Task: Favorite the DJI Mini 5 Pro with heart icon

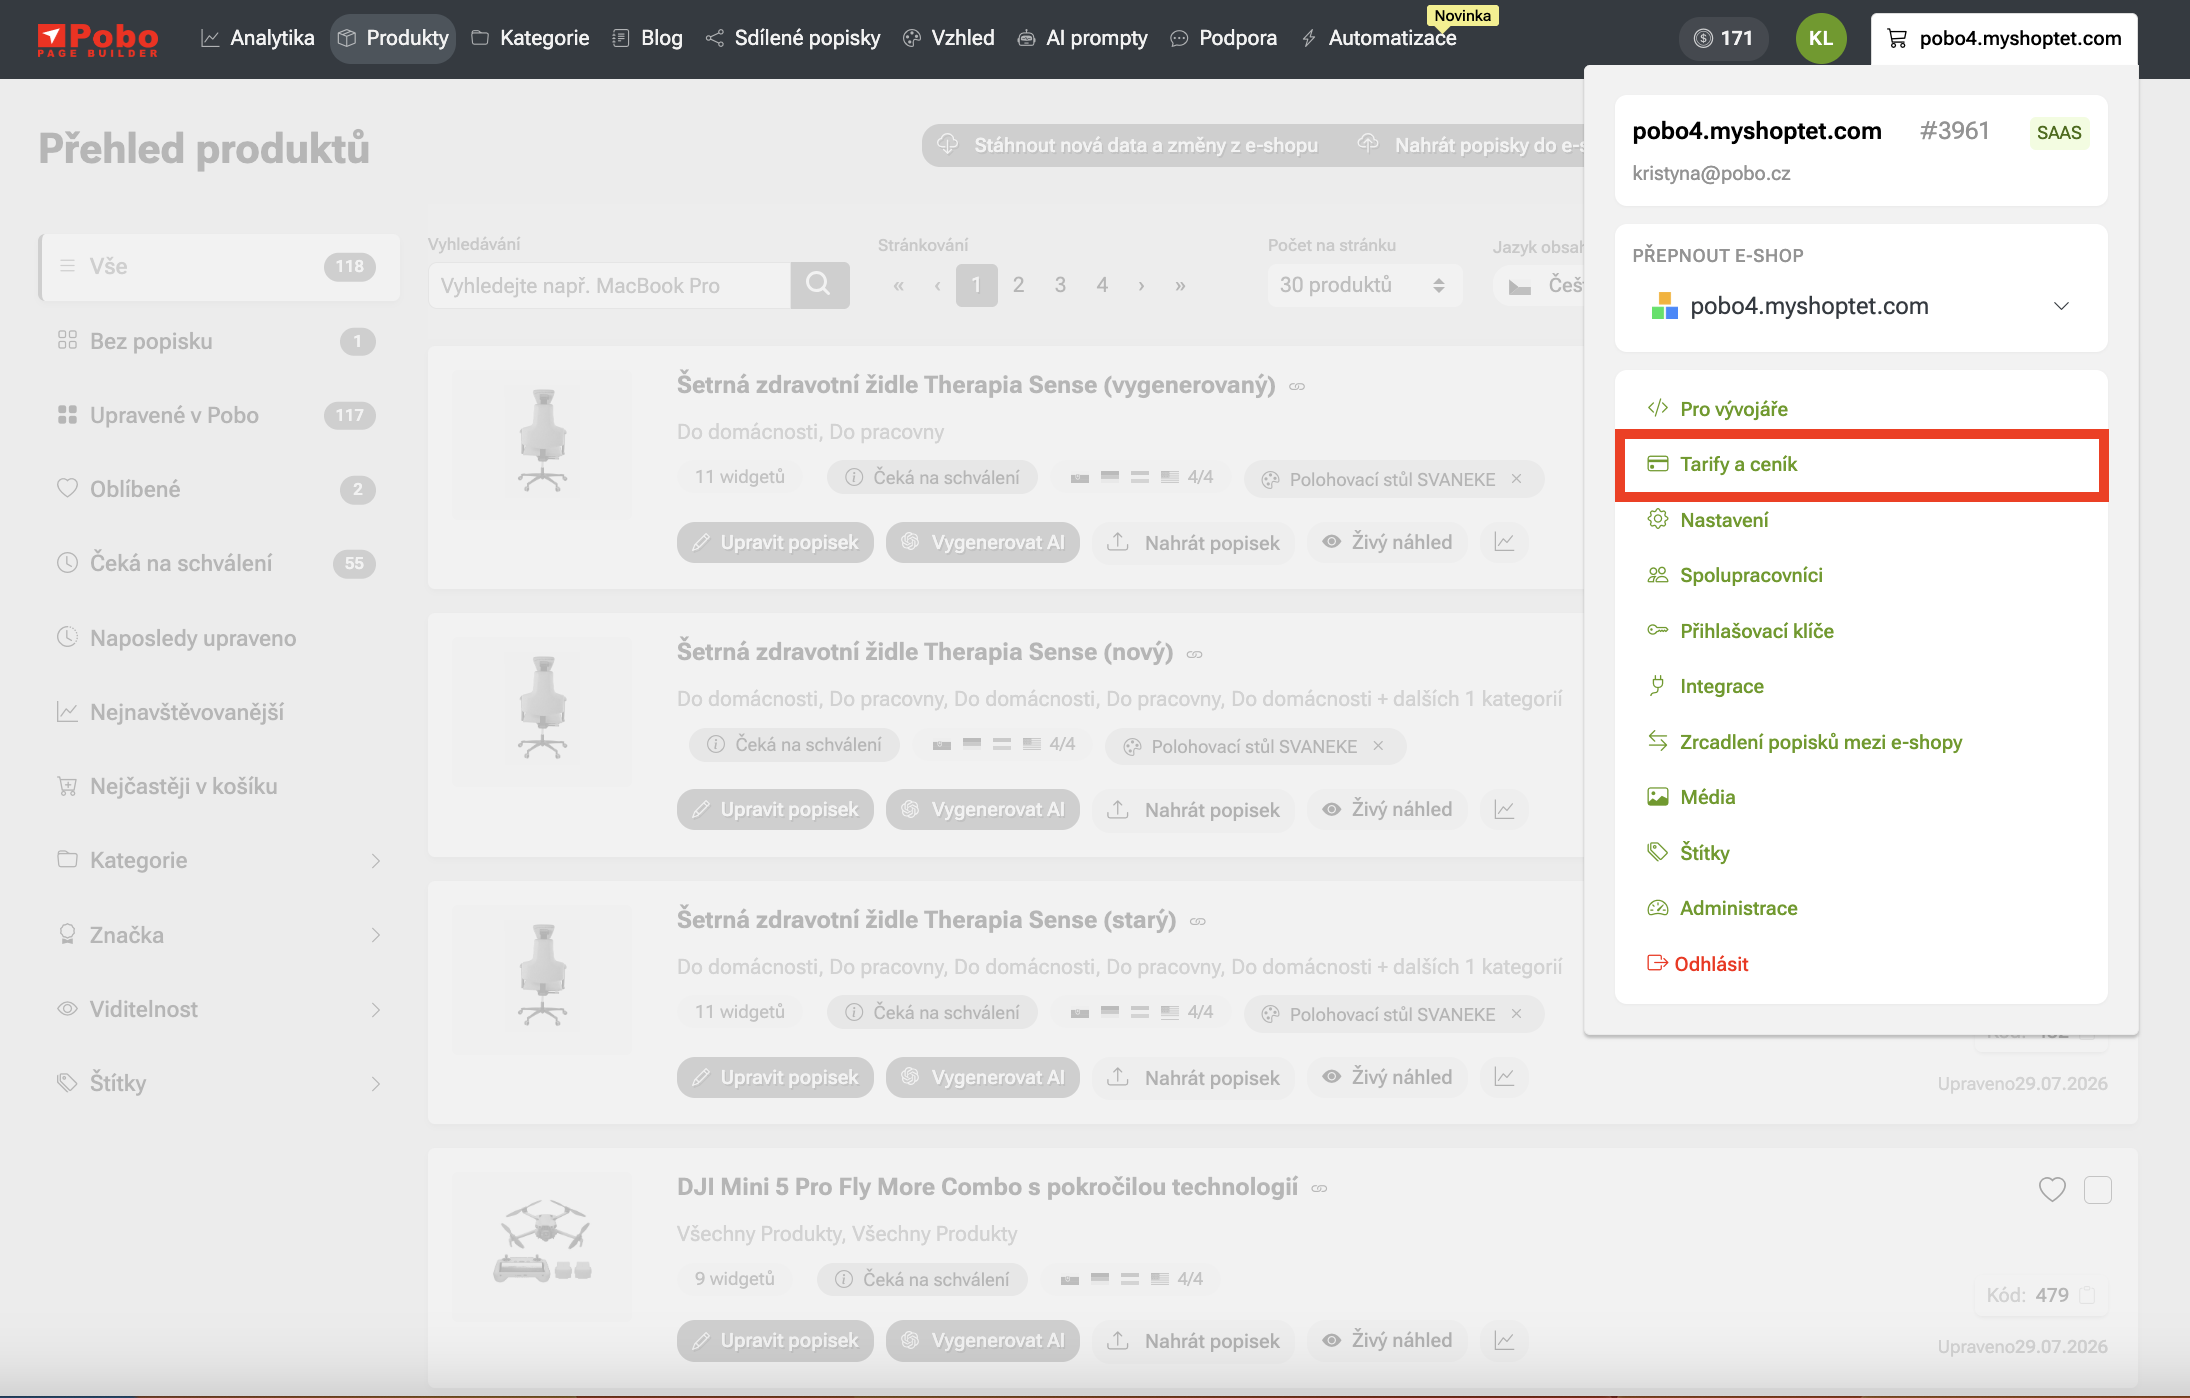Action: coord(2052,1189)
